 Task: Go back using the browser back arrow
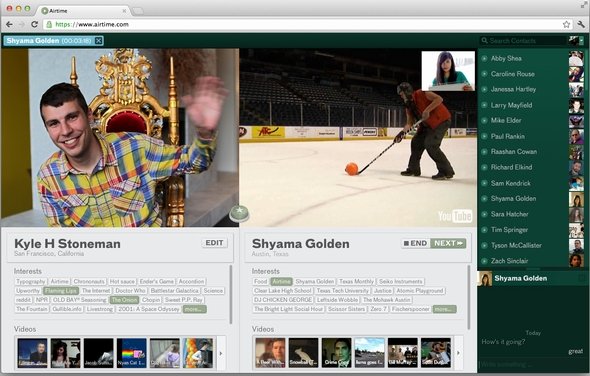(9, 24)
